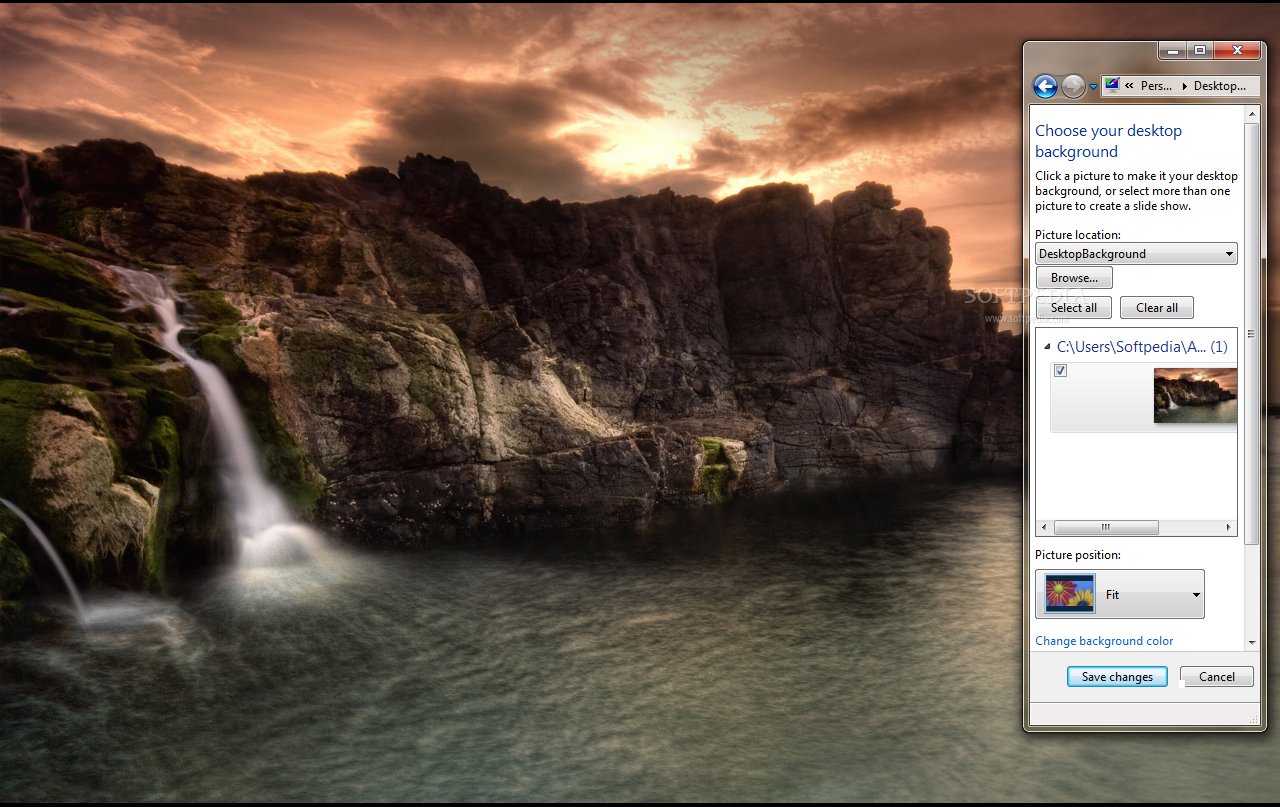Open the Change background color link
Image resolution: width=1280 pixels, height=807 pixels.
[1104, 641]
